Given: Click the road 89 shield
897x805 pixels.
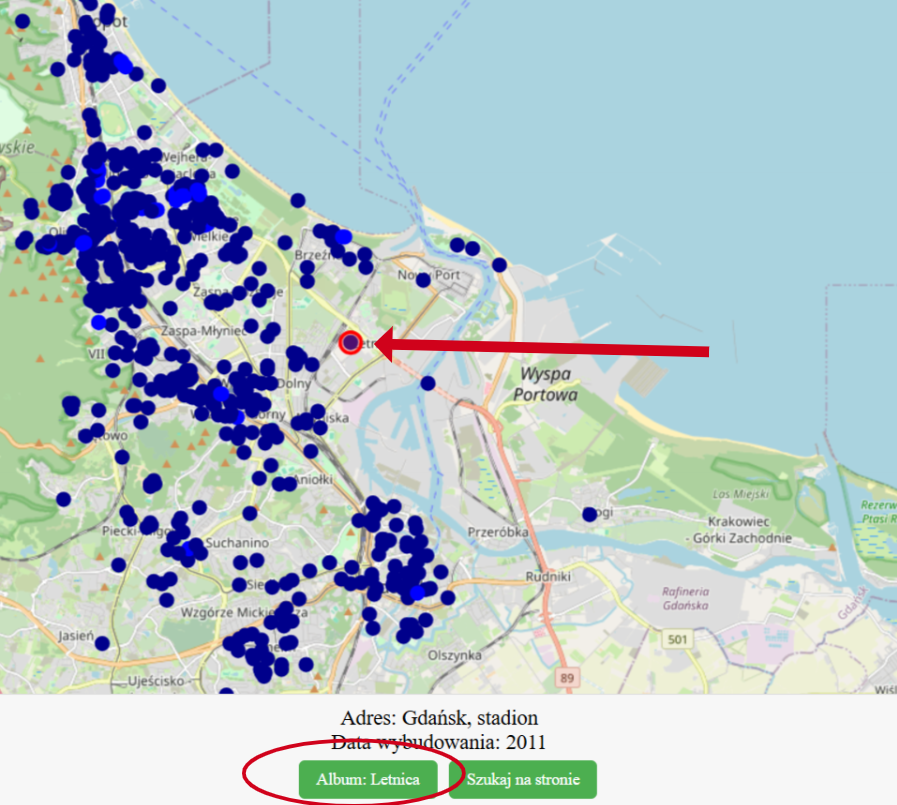Looking at the screenshot, I should coord(567,678).
